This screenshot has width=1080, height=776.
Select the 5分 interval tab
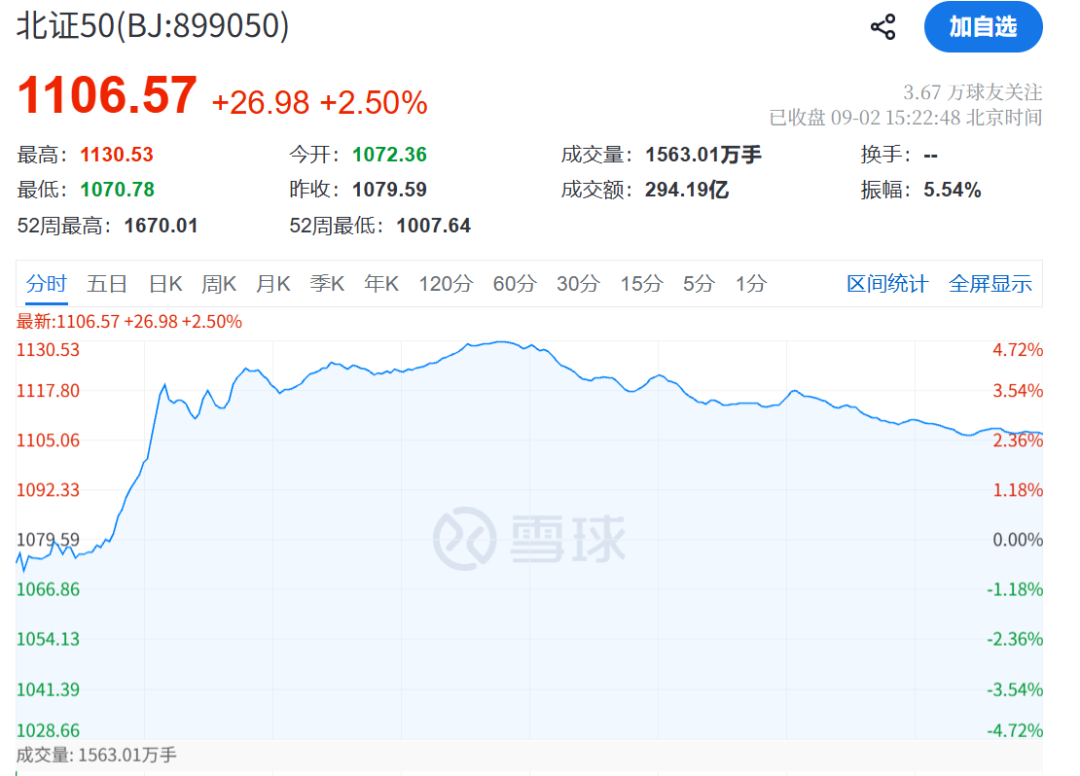[x=698, y=284]
